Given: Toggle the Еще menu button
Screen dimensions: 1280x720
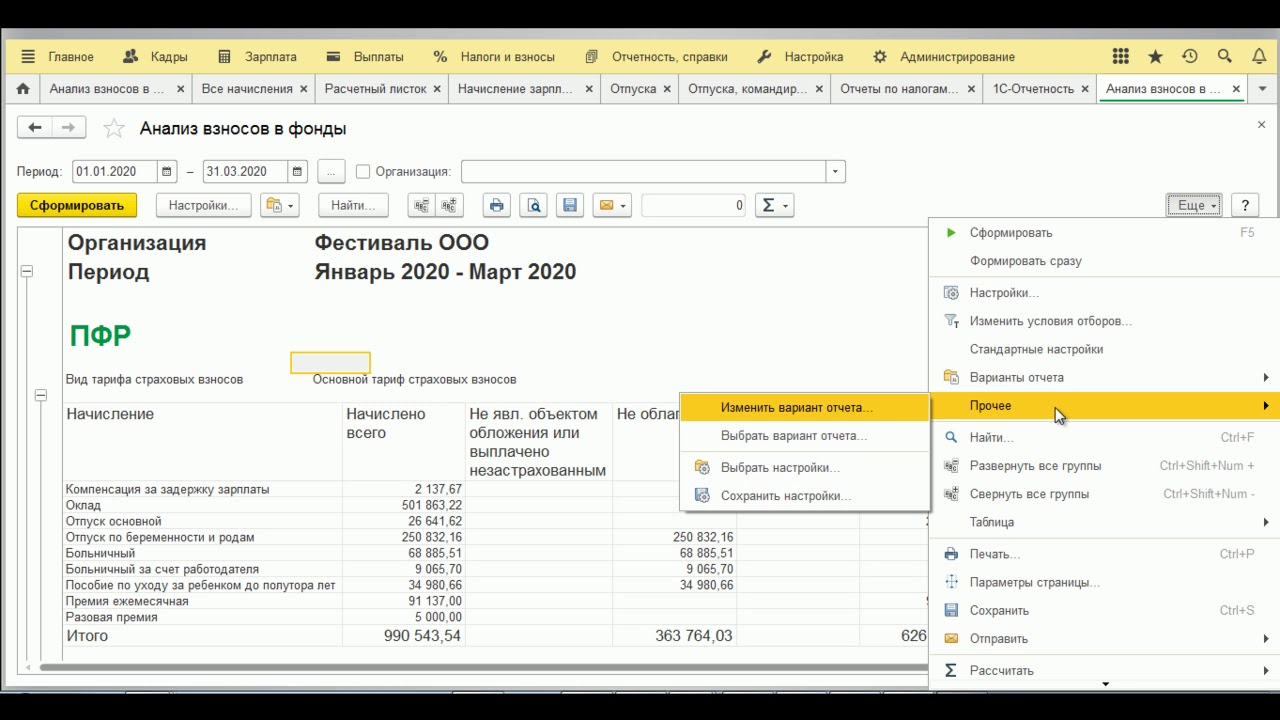Looking at the screenshot, I should [1194, 206].
